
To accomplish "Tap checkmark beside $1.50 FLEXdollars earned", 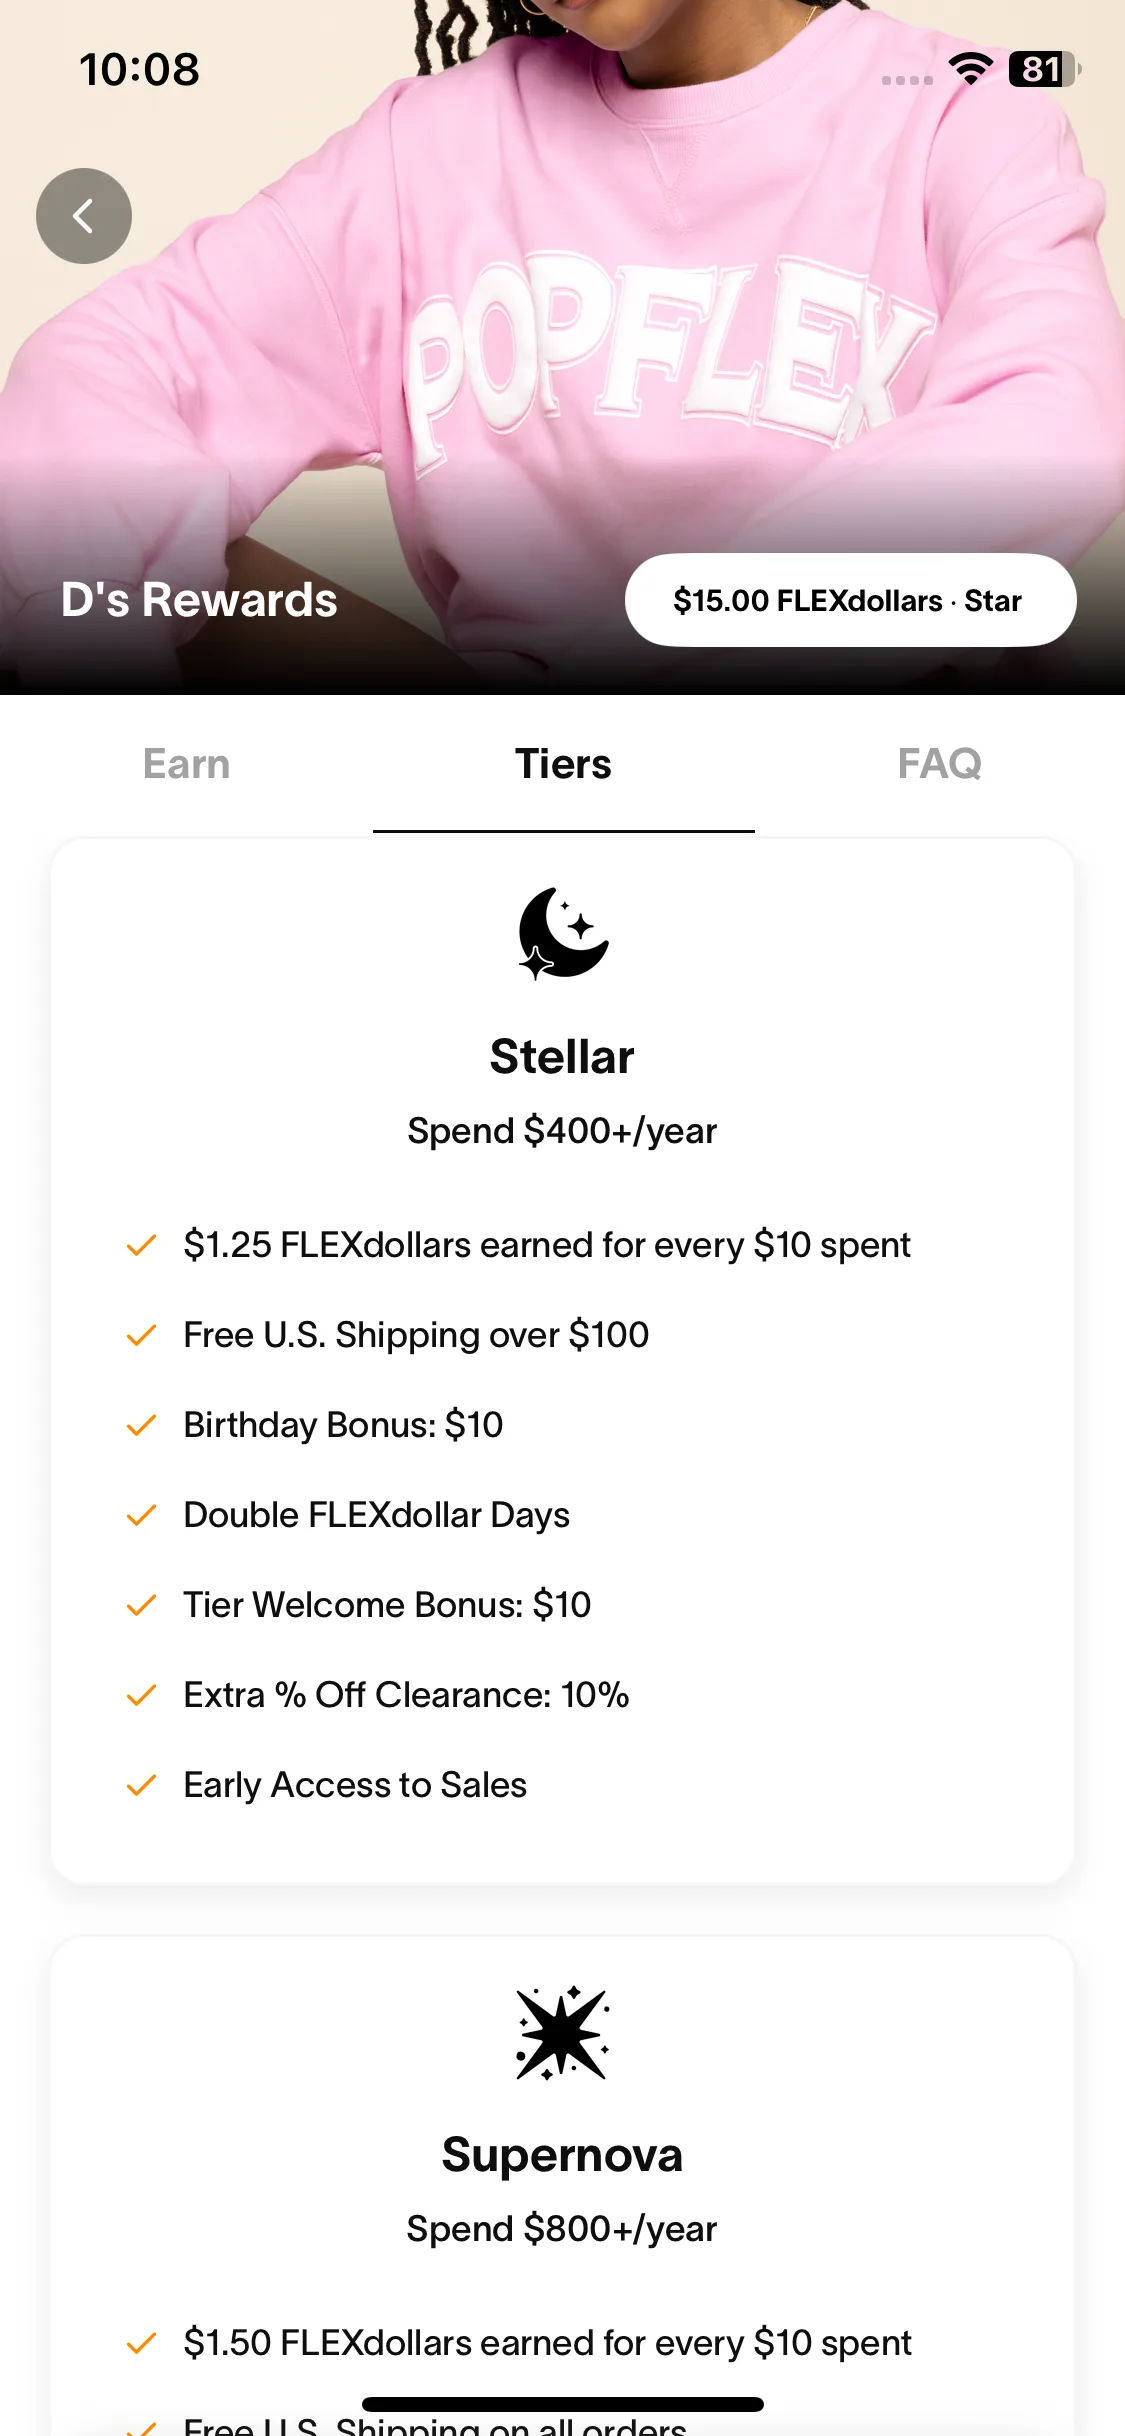I will 142,2343.
